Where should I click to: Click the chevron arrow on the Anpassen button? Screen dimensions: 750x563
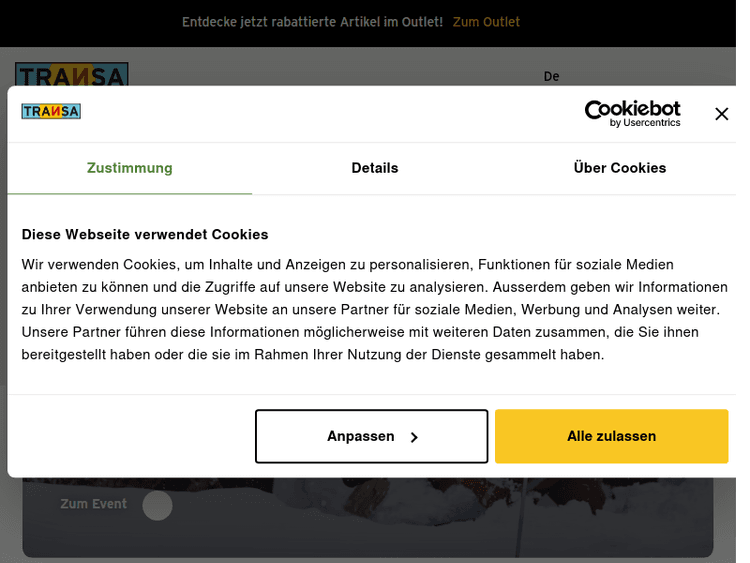pos(414,437)
